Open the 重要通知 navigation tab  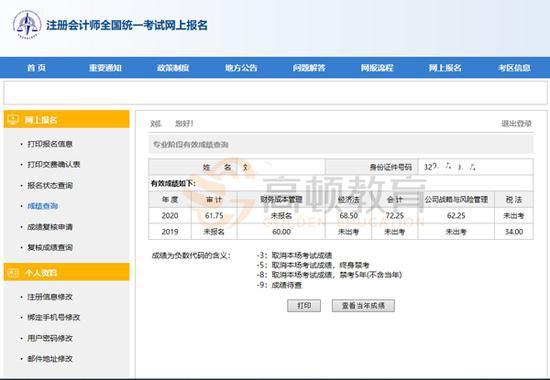coord(105,68)
